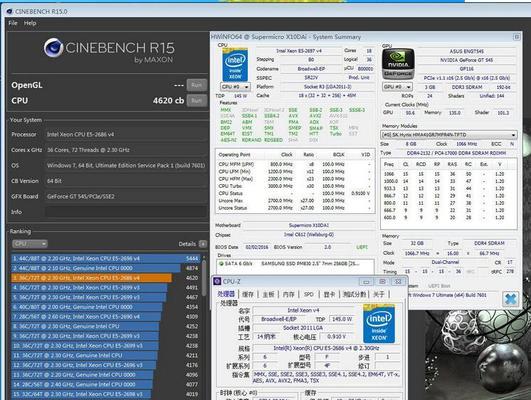Image resolution: width=531 pixels, height=400 pixels.
Task: Open the Ranking CPU dropdown
Action: pos(30,244)
